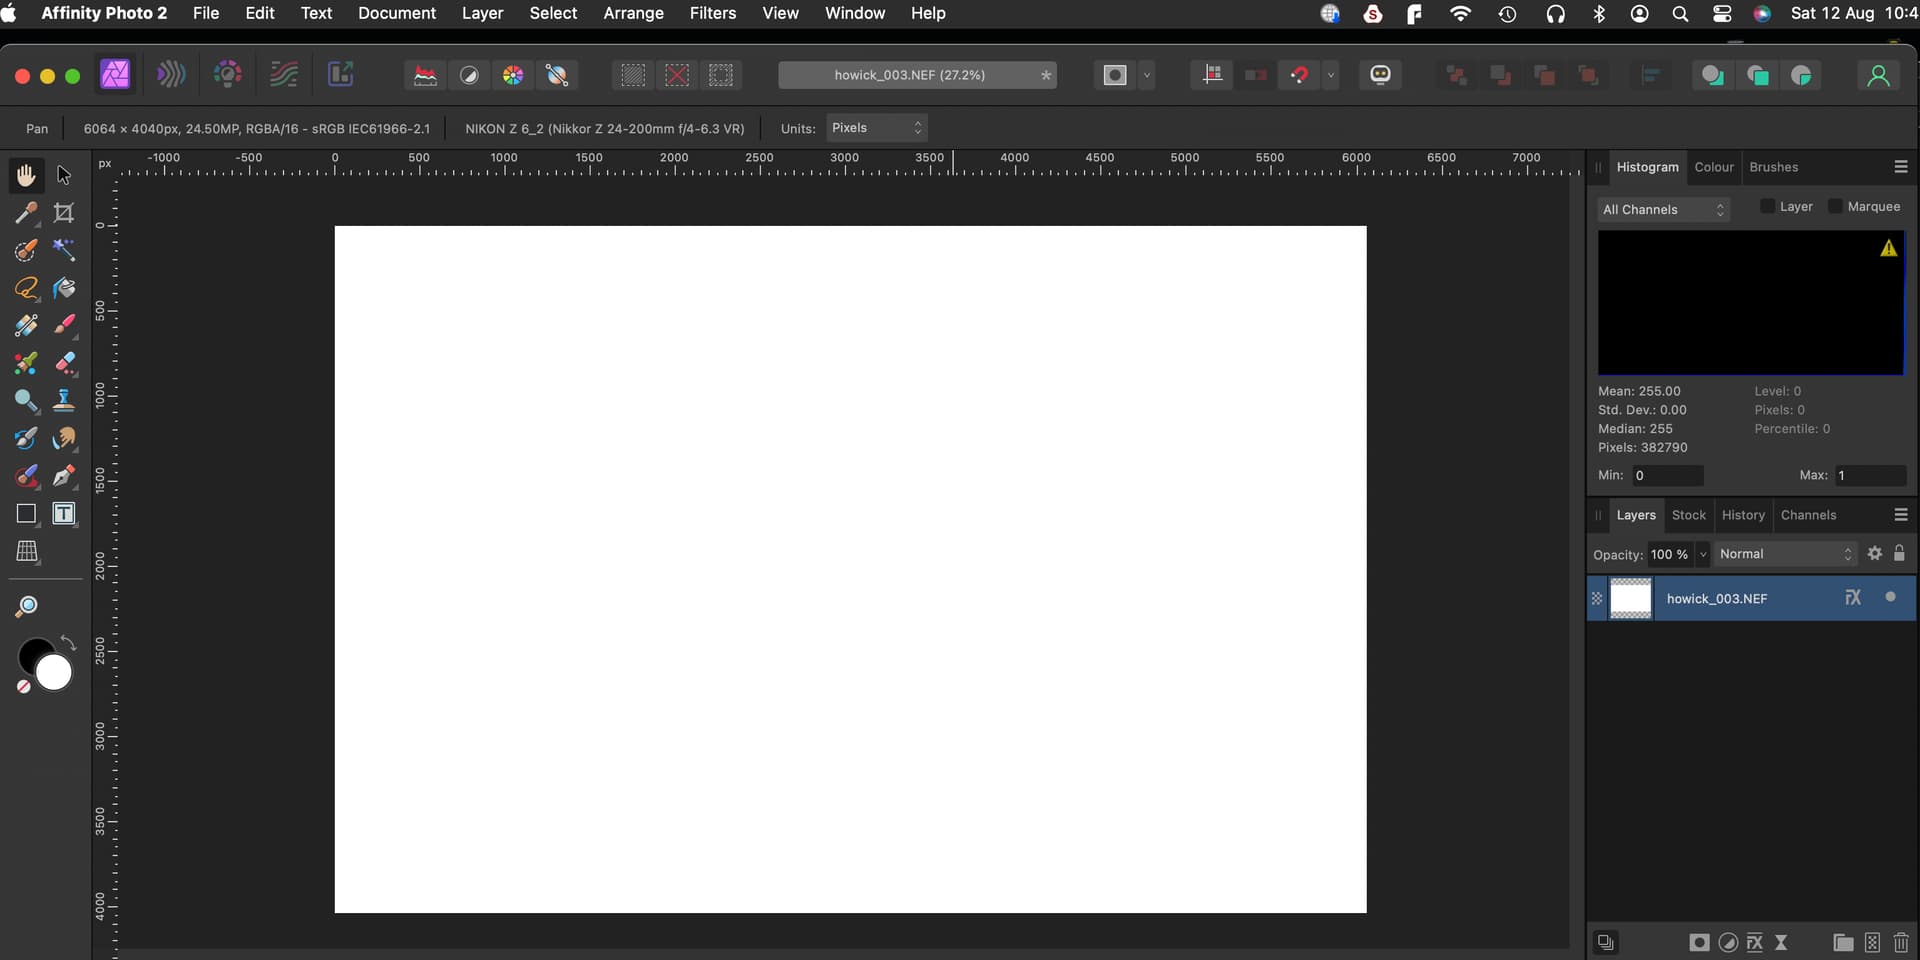Screen dimensions: 1920x960
Task: Click the layer Opacity value field
Action: [1668, 554]
